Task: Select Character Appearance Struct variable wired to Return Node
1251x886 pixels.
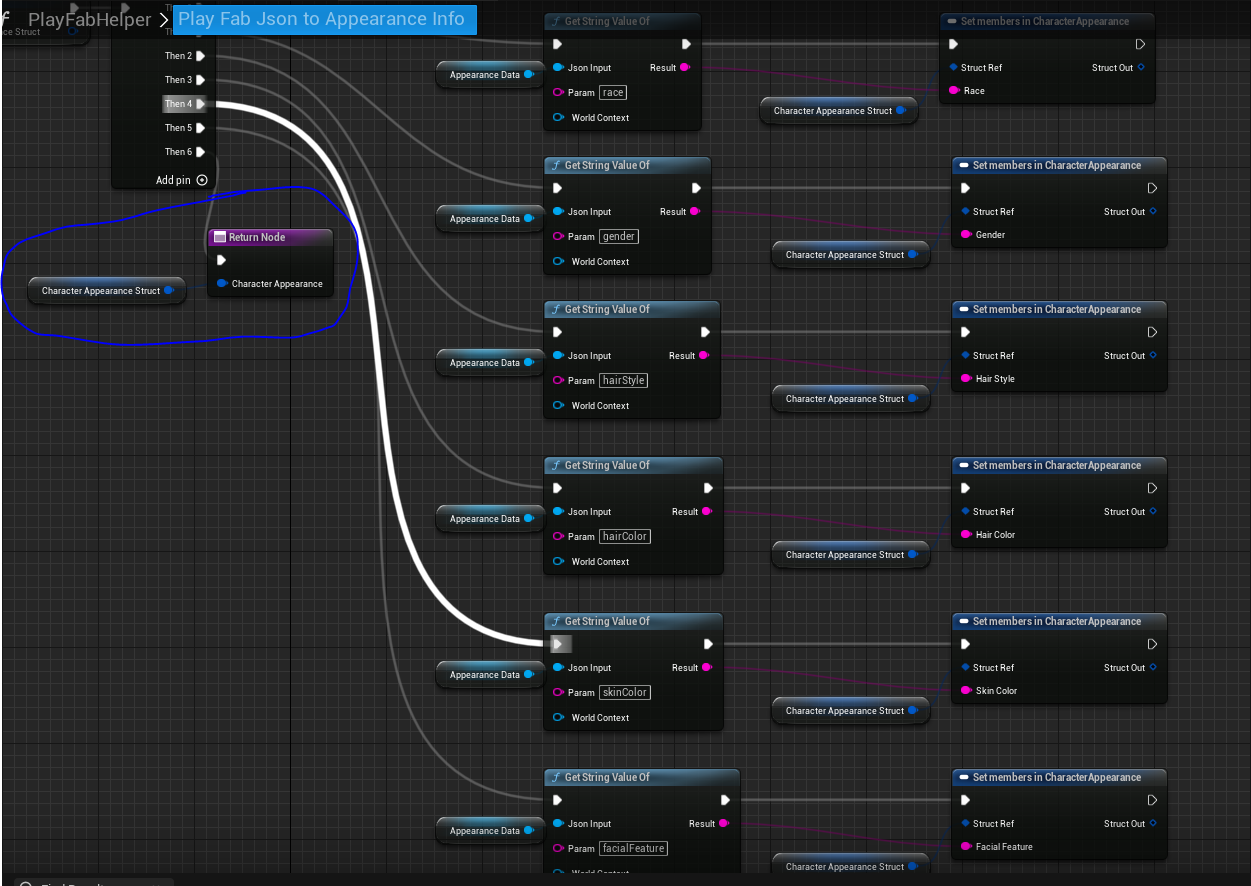Action: [x=106, y=291]
